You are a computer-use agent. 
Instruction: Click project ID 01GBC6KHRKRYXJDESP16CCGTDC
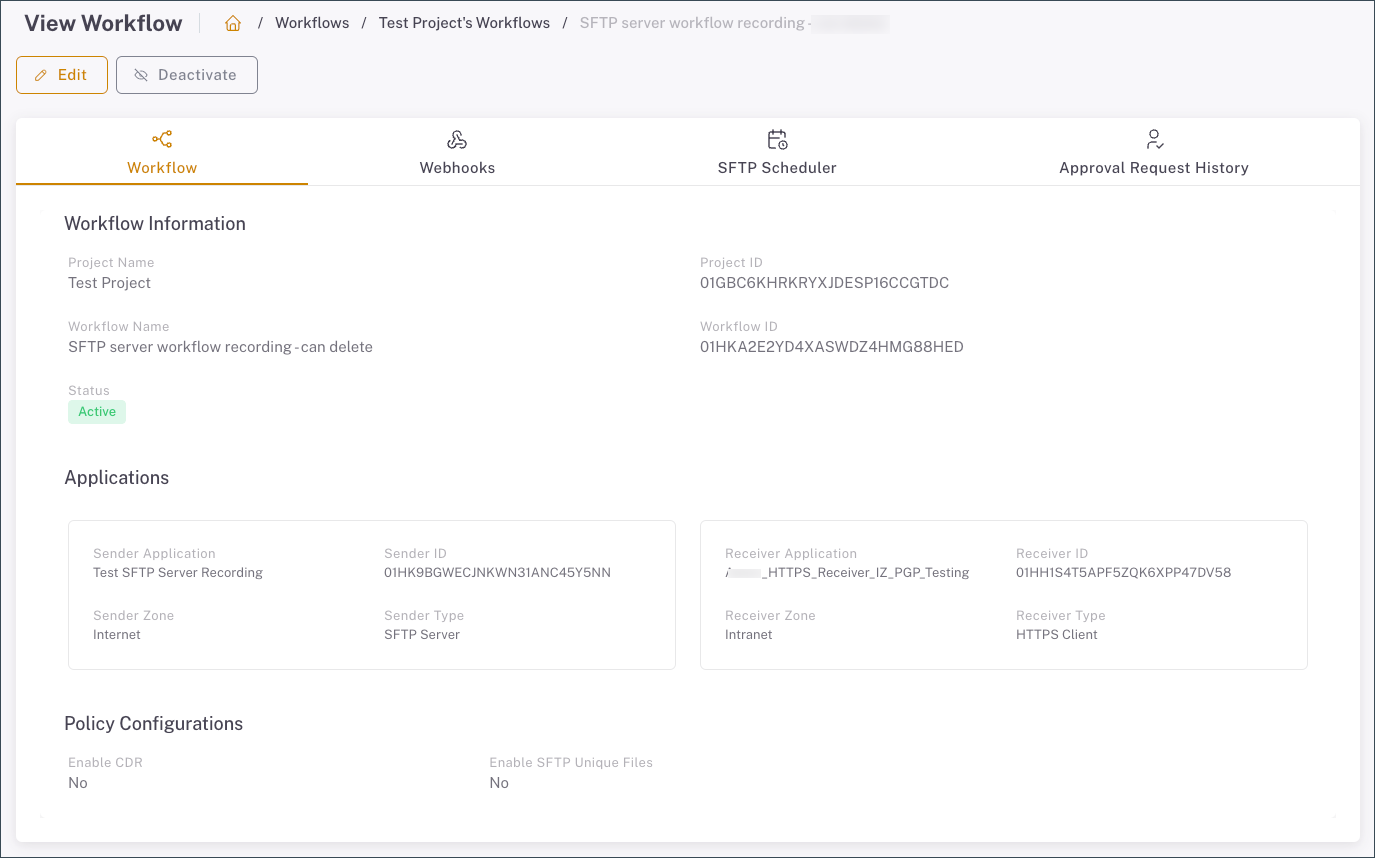[x=824, y=283]
